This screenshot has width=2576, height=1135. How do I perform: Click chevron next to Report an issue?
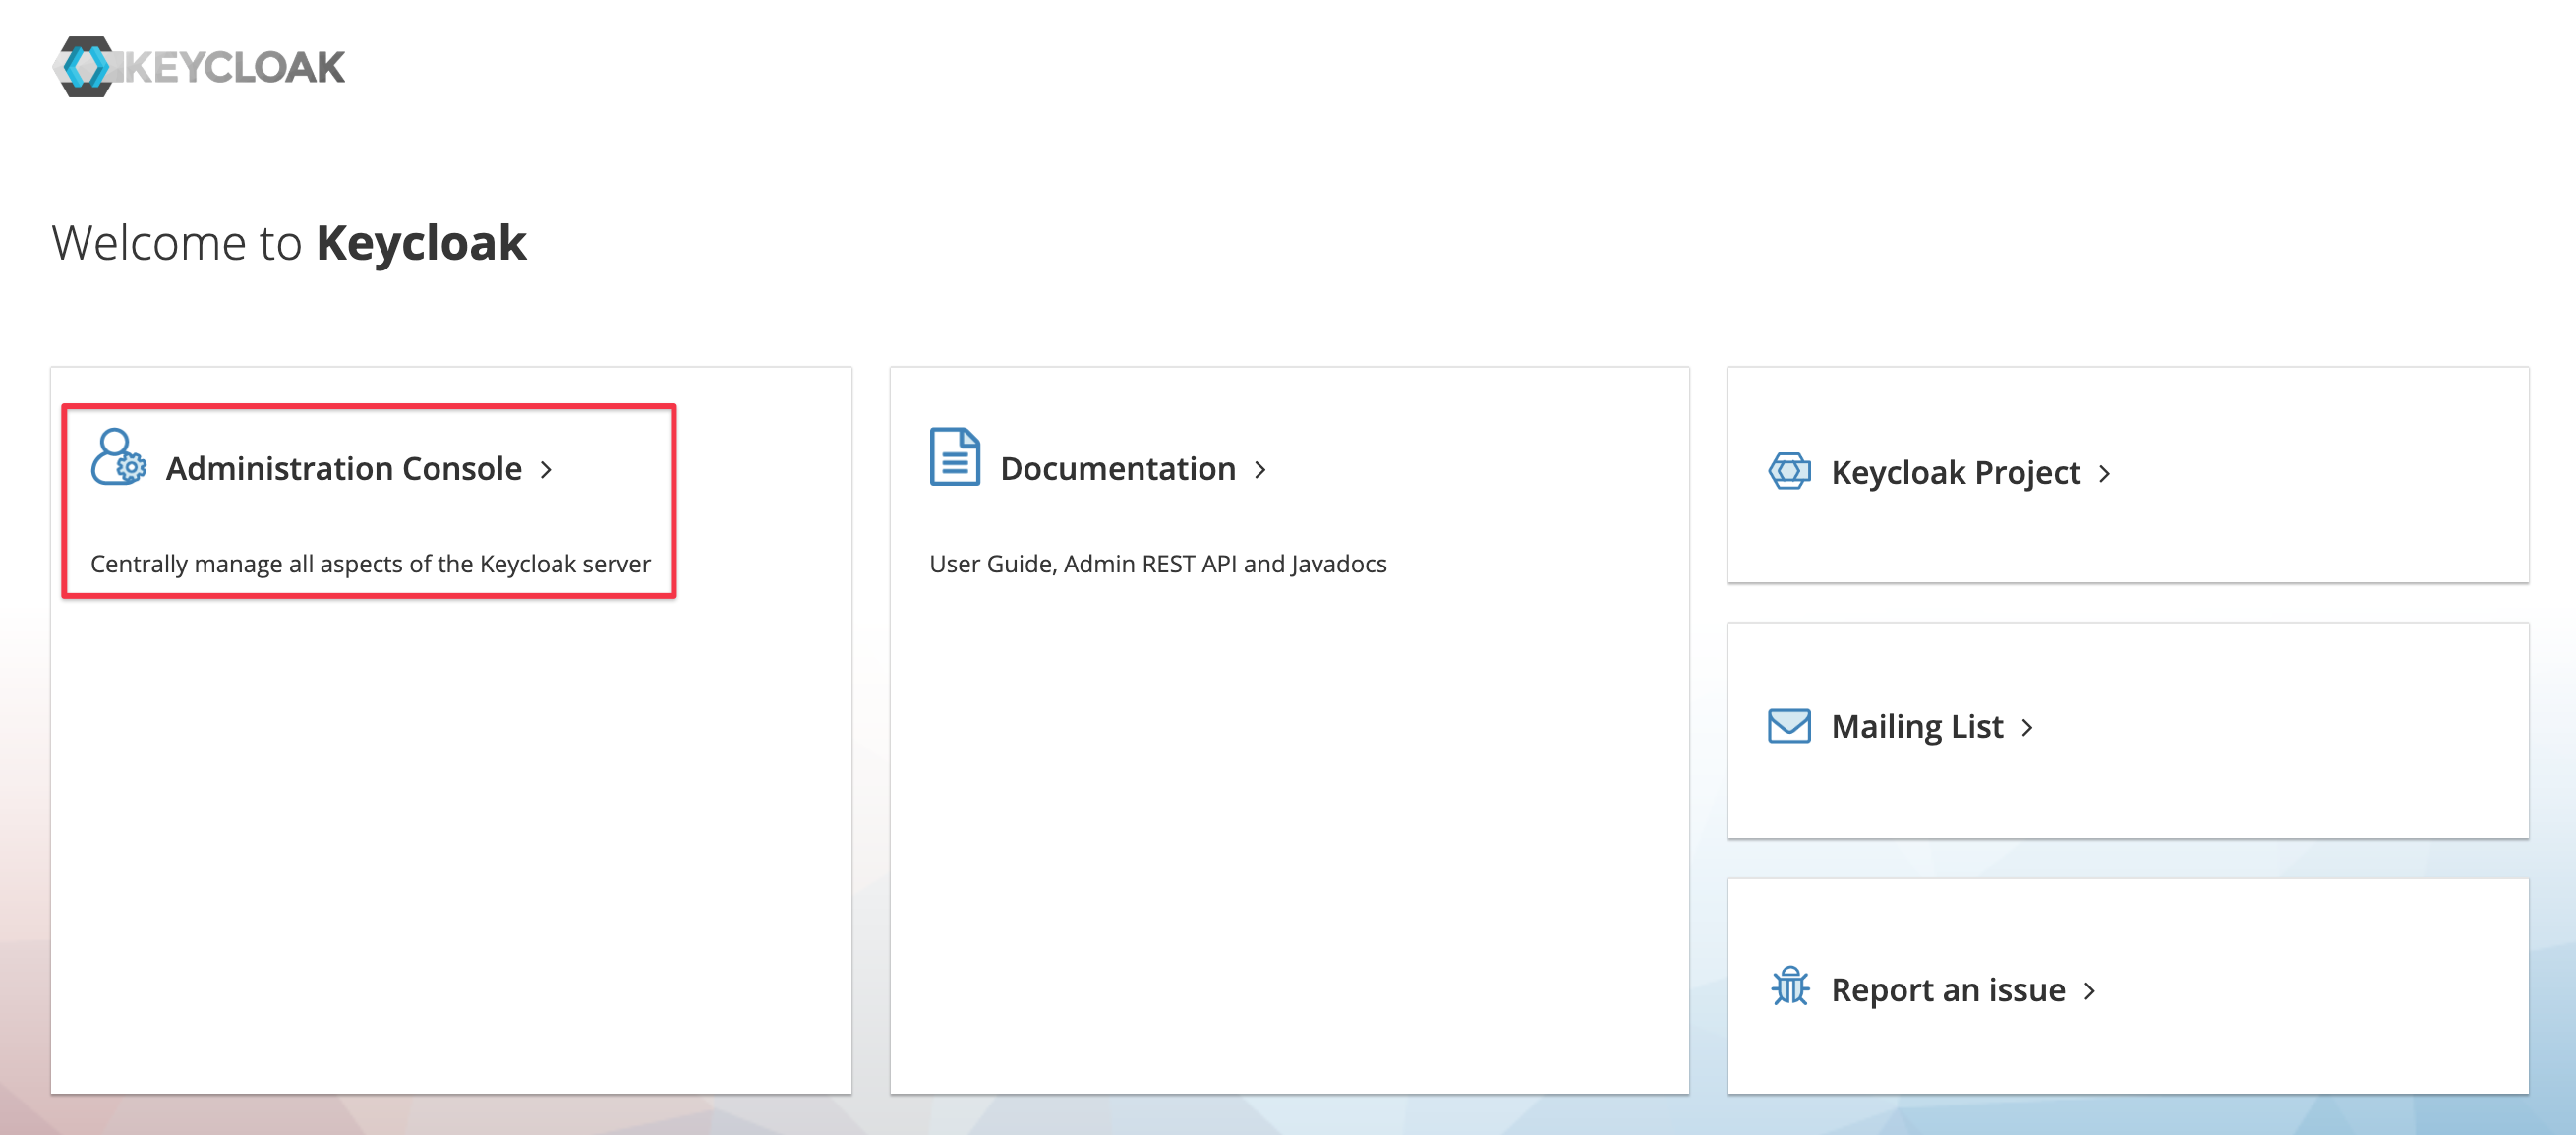[2089, 991]
